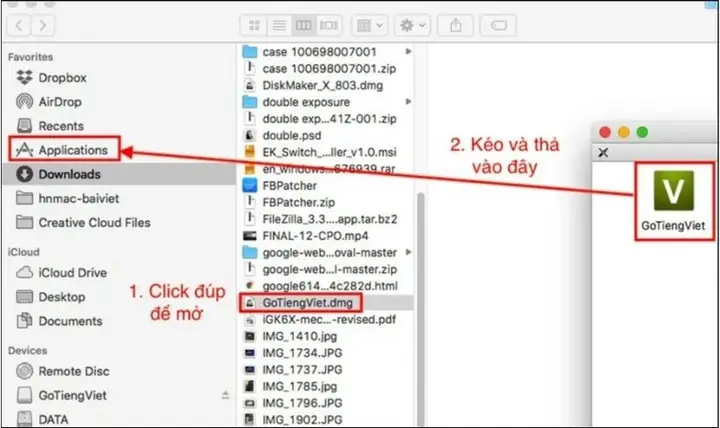Switch Finder to icon view
The width and height of the screenshot is (720, 428).
coord(254,25)
